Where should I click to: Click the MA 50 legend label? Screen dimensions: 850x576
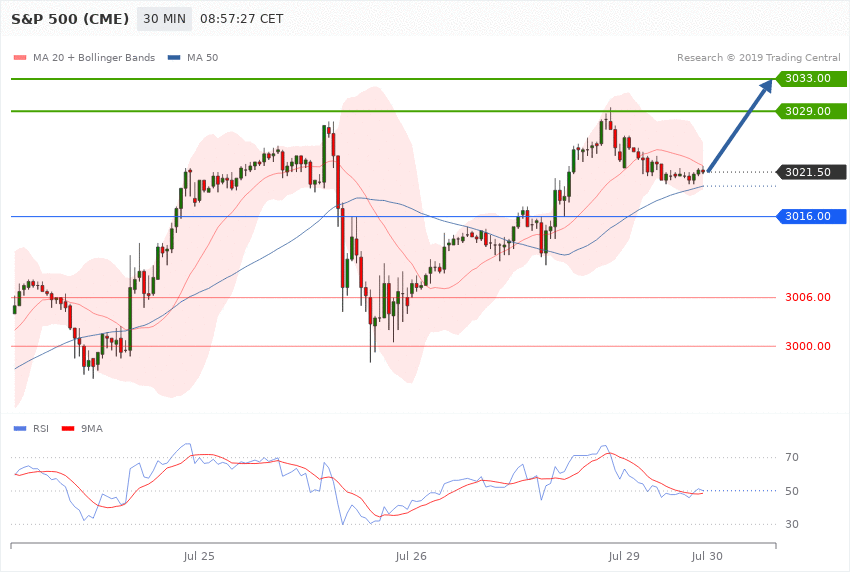(x=202, y=57)
